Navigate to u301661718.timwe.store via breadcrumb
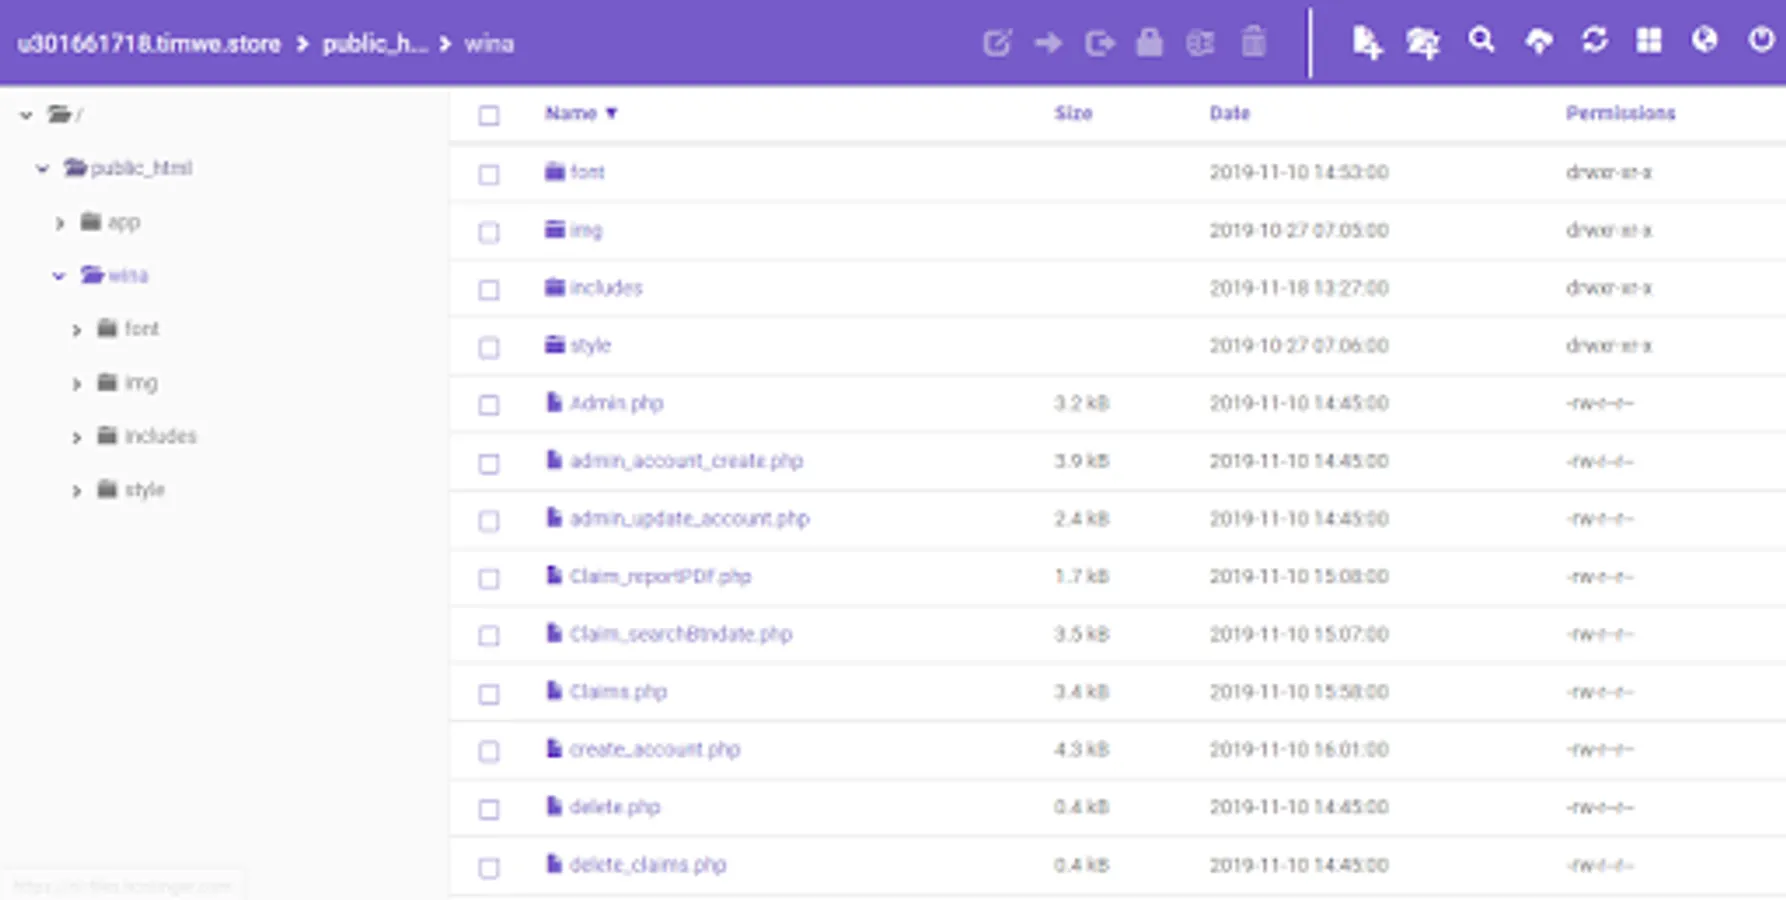This screenshot has height=900, width=1786. [146, 43]
